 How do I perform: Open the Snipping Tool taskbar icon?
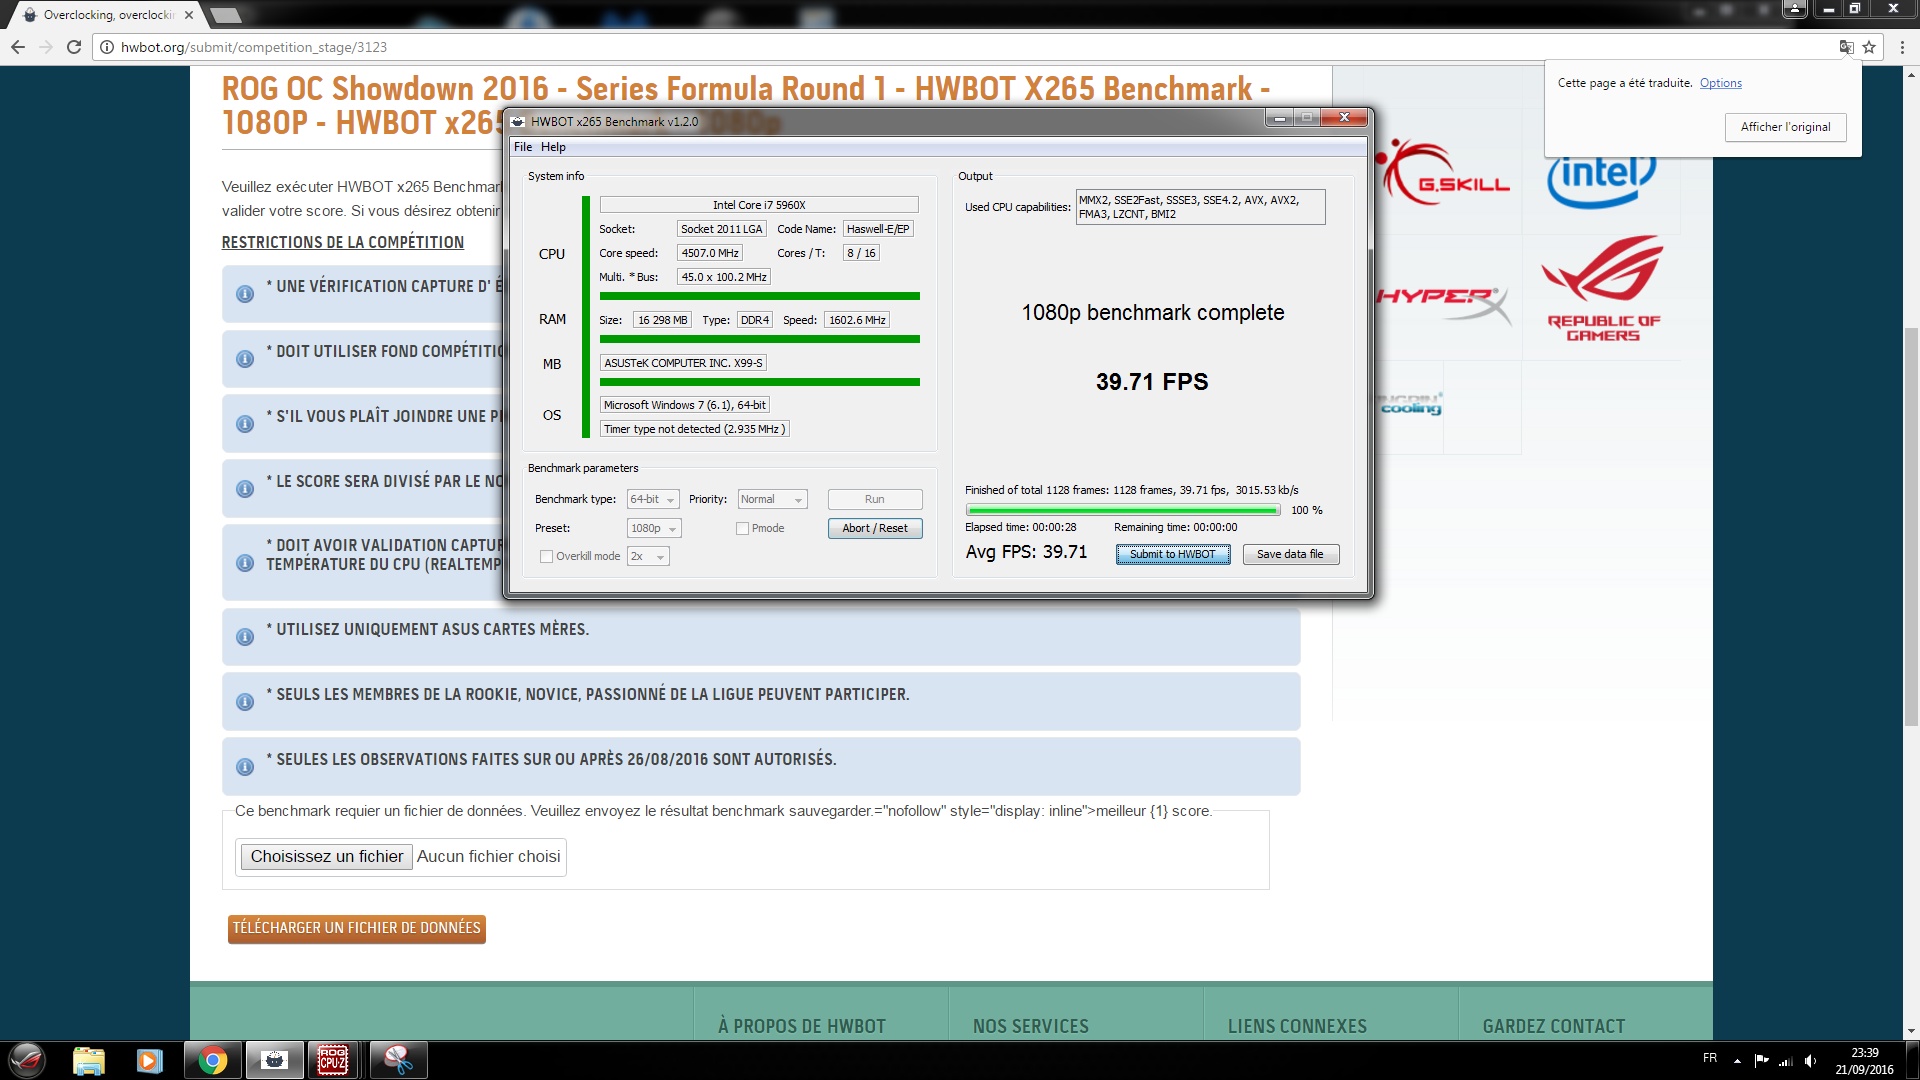[398, 1060]
